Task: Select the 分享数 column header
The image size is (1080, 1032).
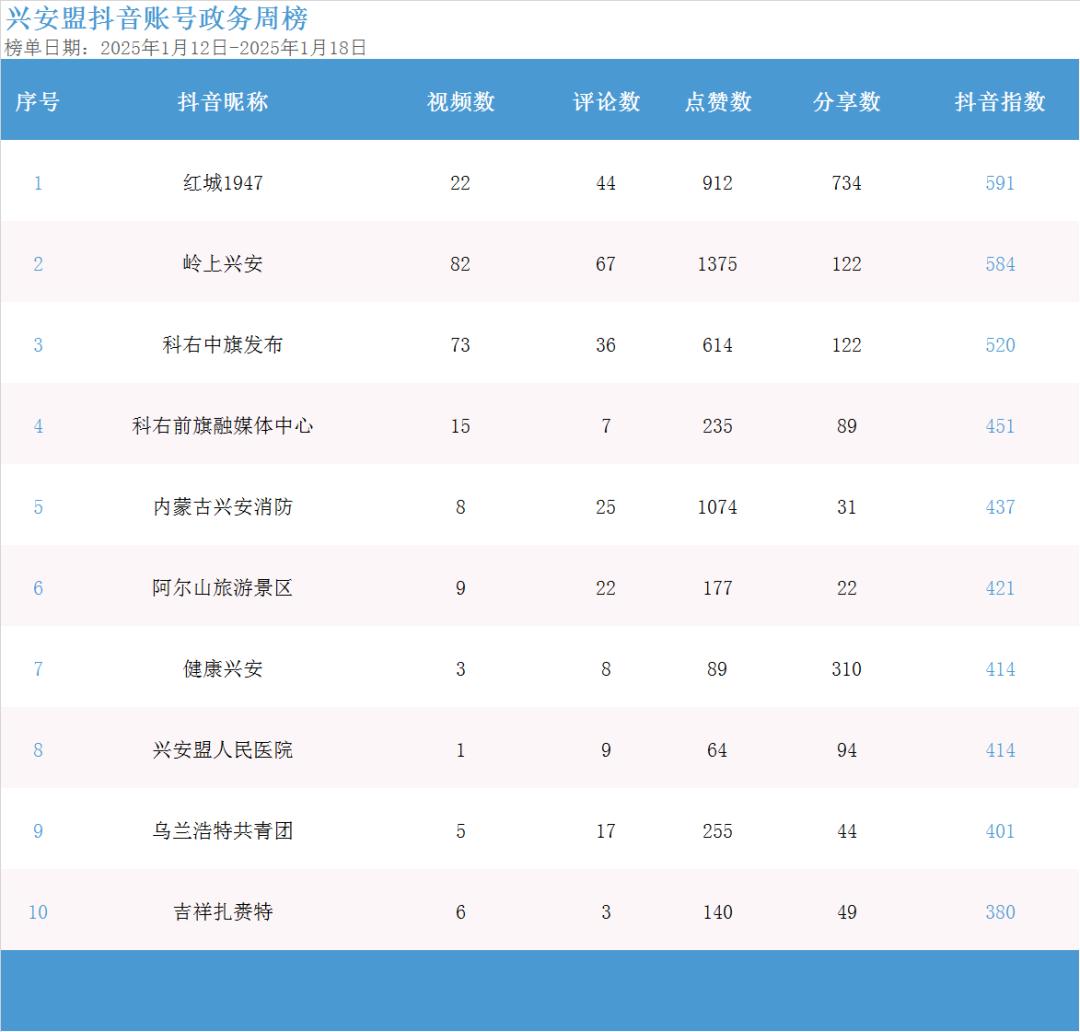Action: click(846, 102)
